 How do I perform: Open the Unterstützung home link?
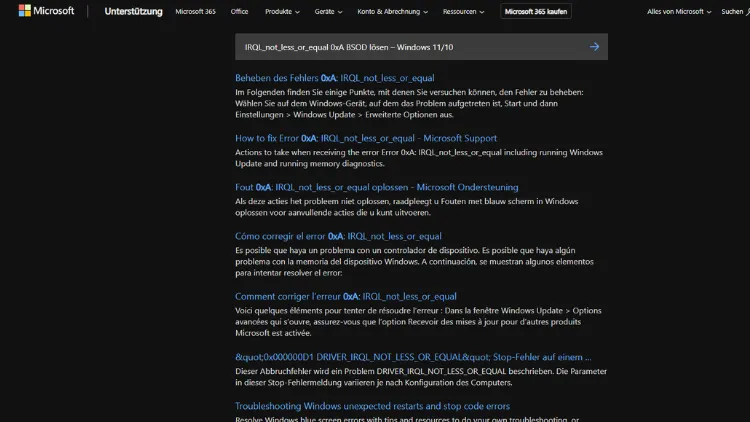pyautogui.click(x=133, y=11)
